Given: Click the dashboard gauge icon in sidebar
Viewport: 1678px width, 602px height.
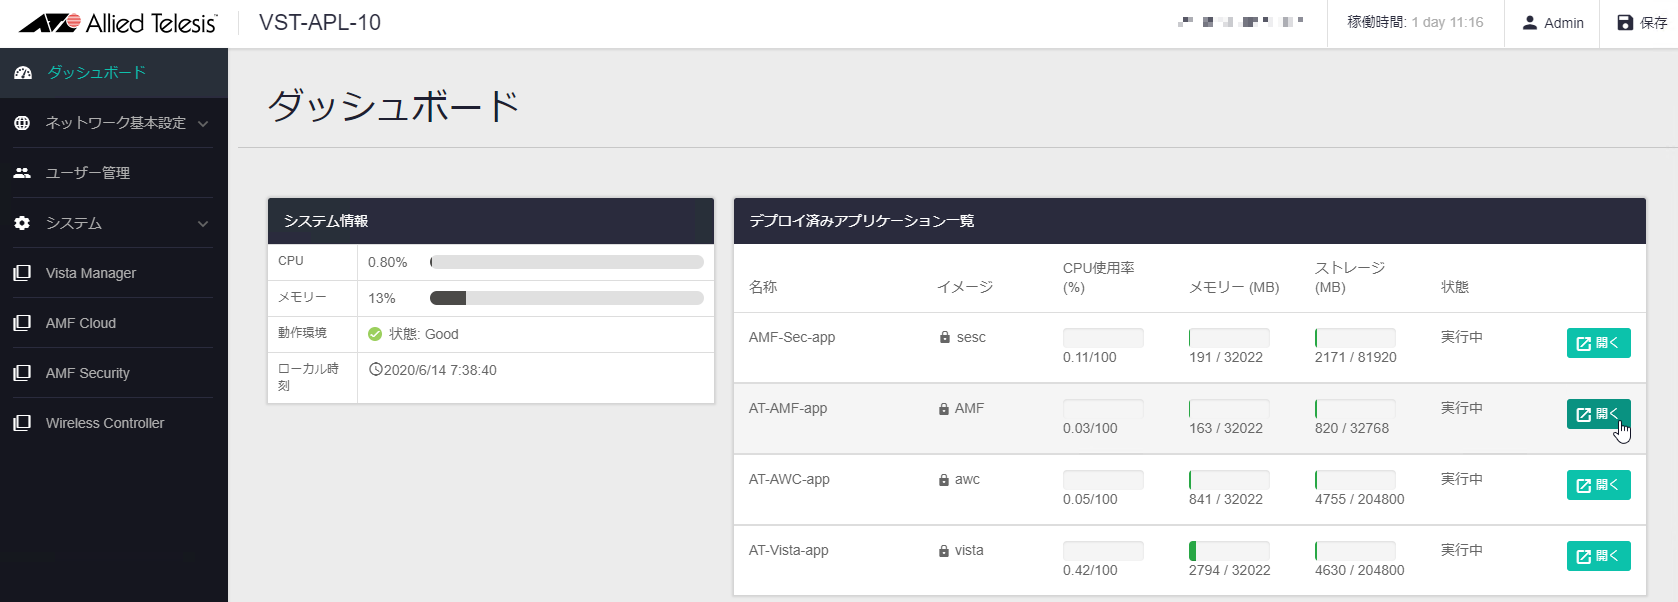Looking at the screenshot, I should 23,73.
